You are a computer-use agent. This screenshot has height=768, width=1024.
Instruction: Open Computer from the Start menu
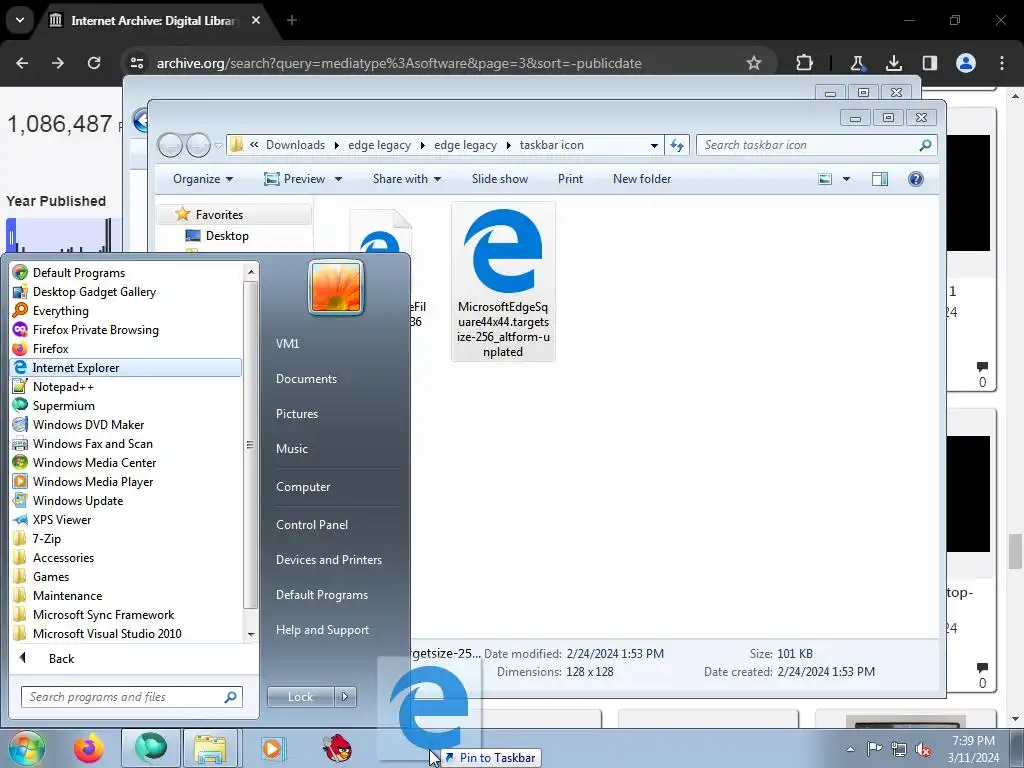tap(303, 487)
